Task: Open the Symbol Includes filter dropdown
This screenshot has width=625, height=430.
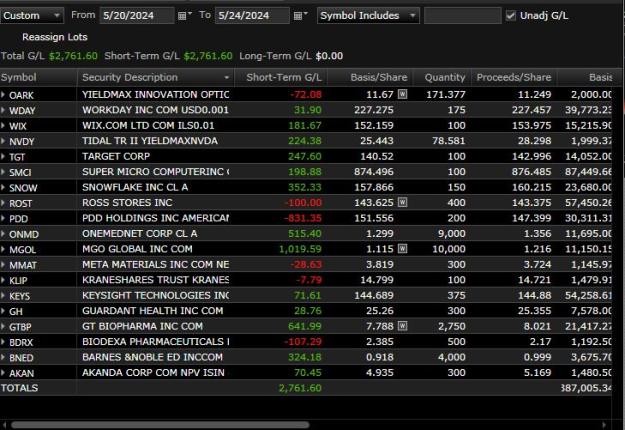Action: click(x=368, y=16)
